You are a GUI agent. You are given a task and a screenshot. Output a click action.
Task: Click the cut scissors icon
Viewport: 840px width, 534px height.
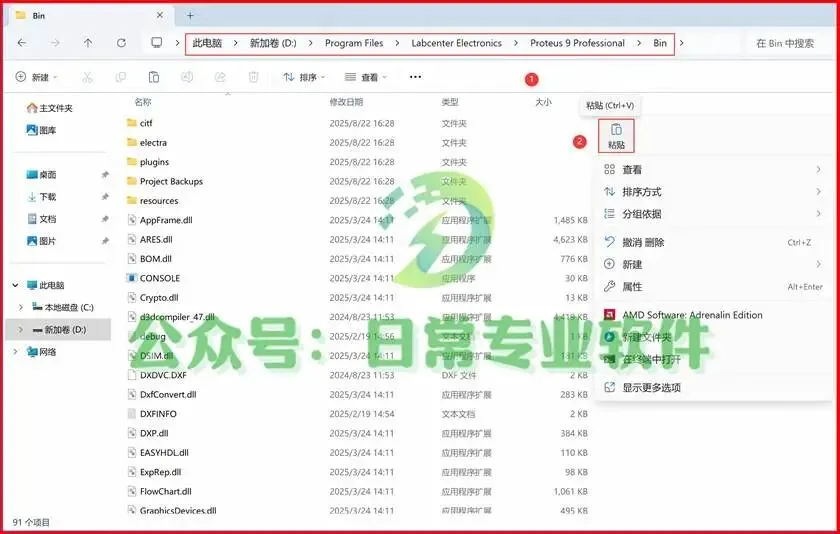87,77
